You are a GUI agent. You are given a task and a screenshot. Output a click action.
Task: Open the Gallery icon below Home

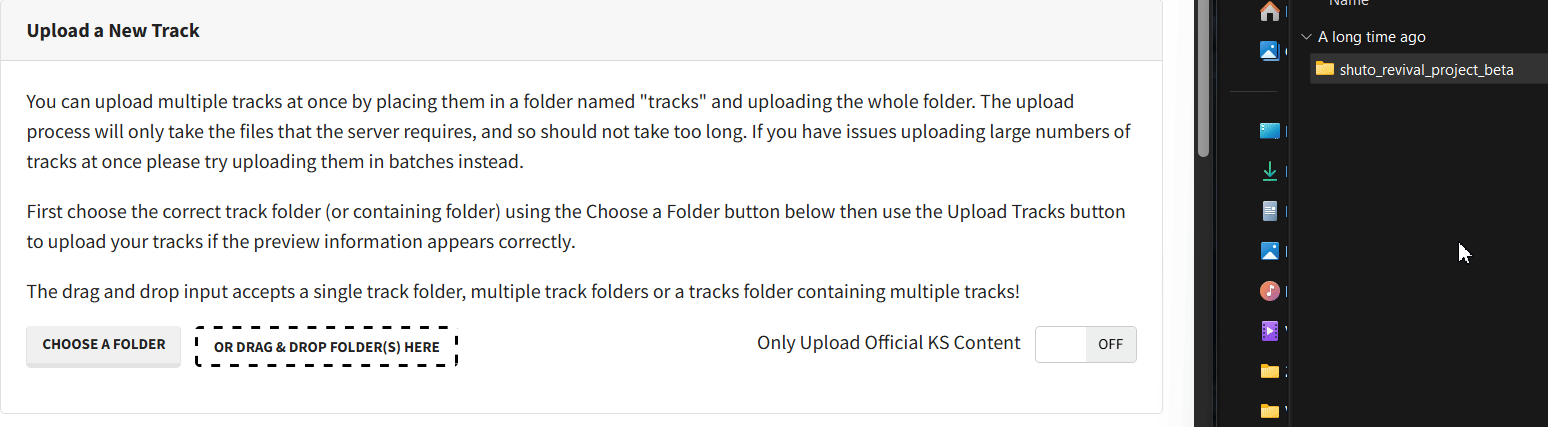1269,51
